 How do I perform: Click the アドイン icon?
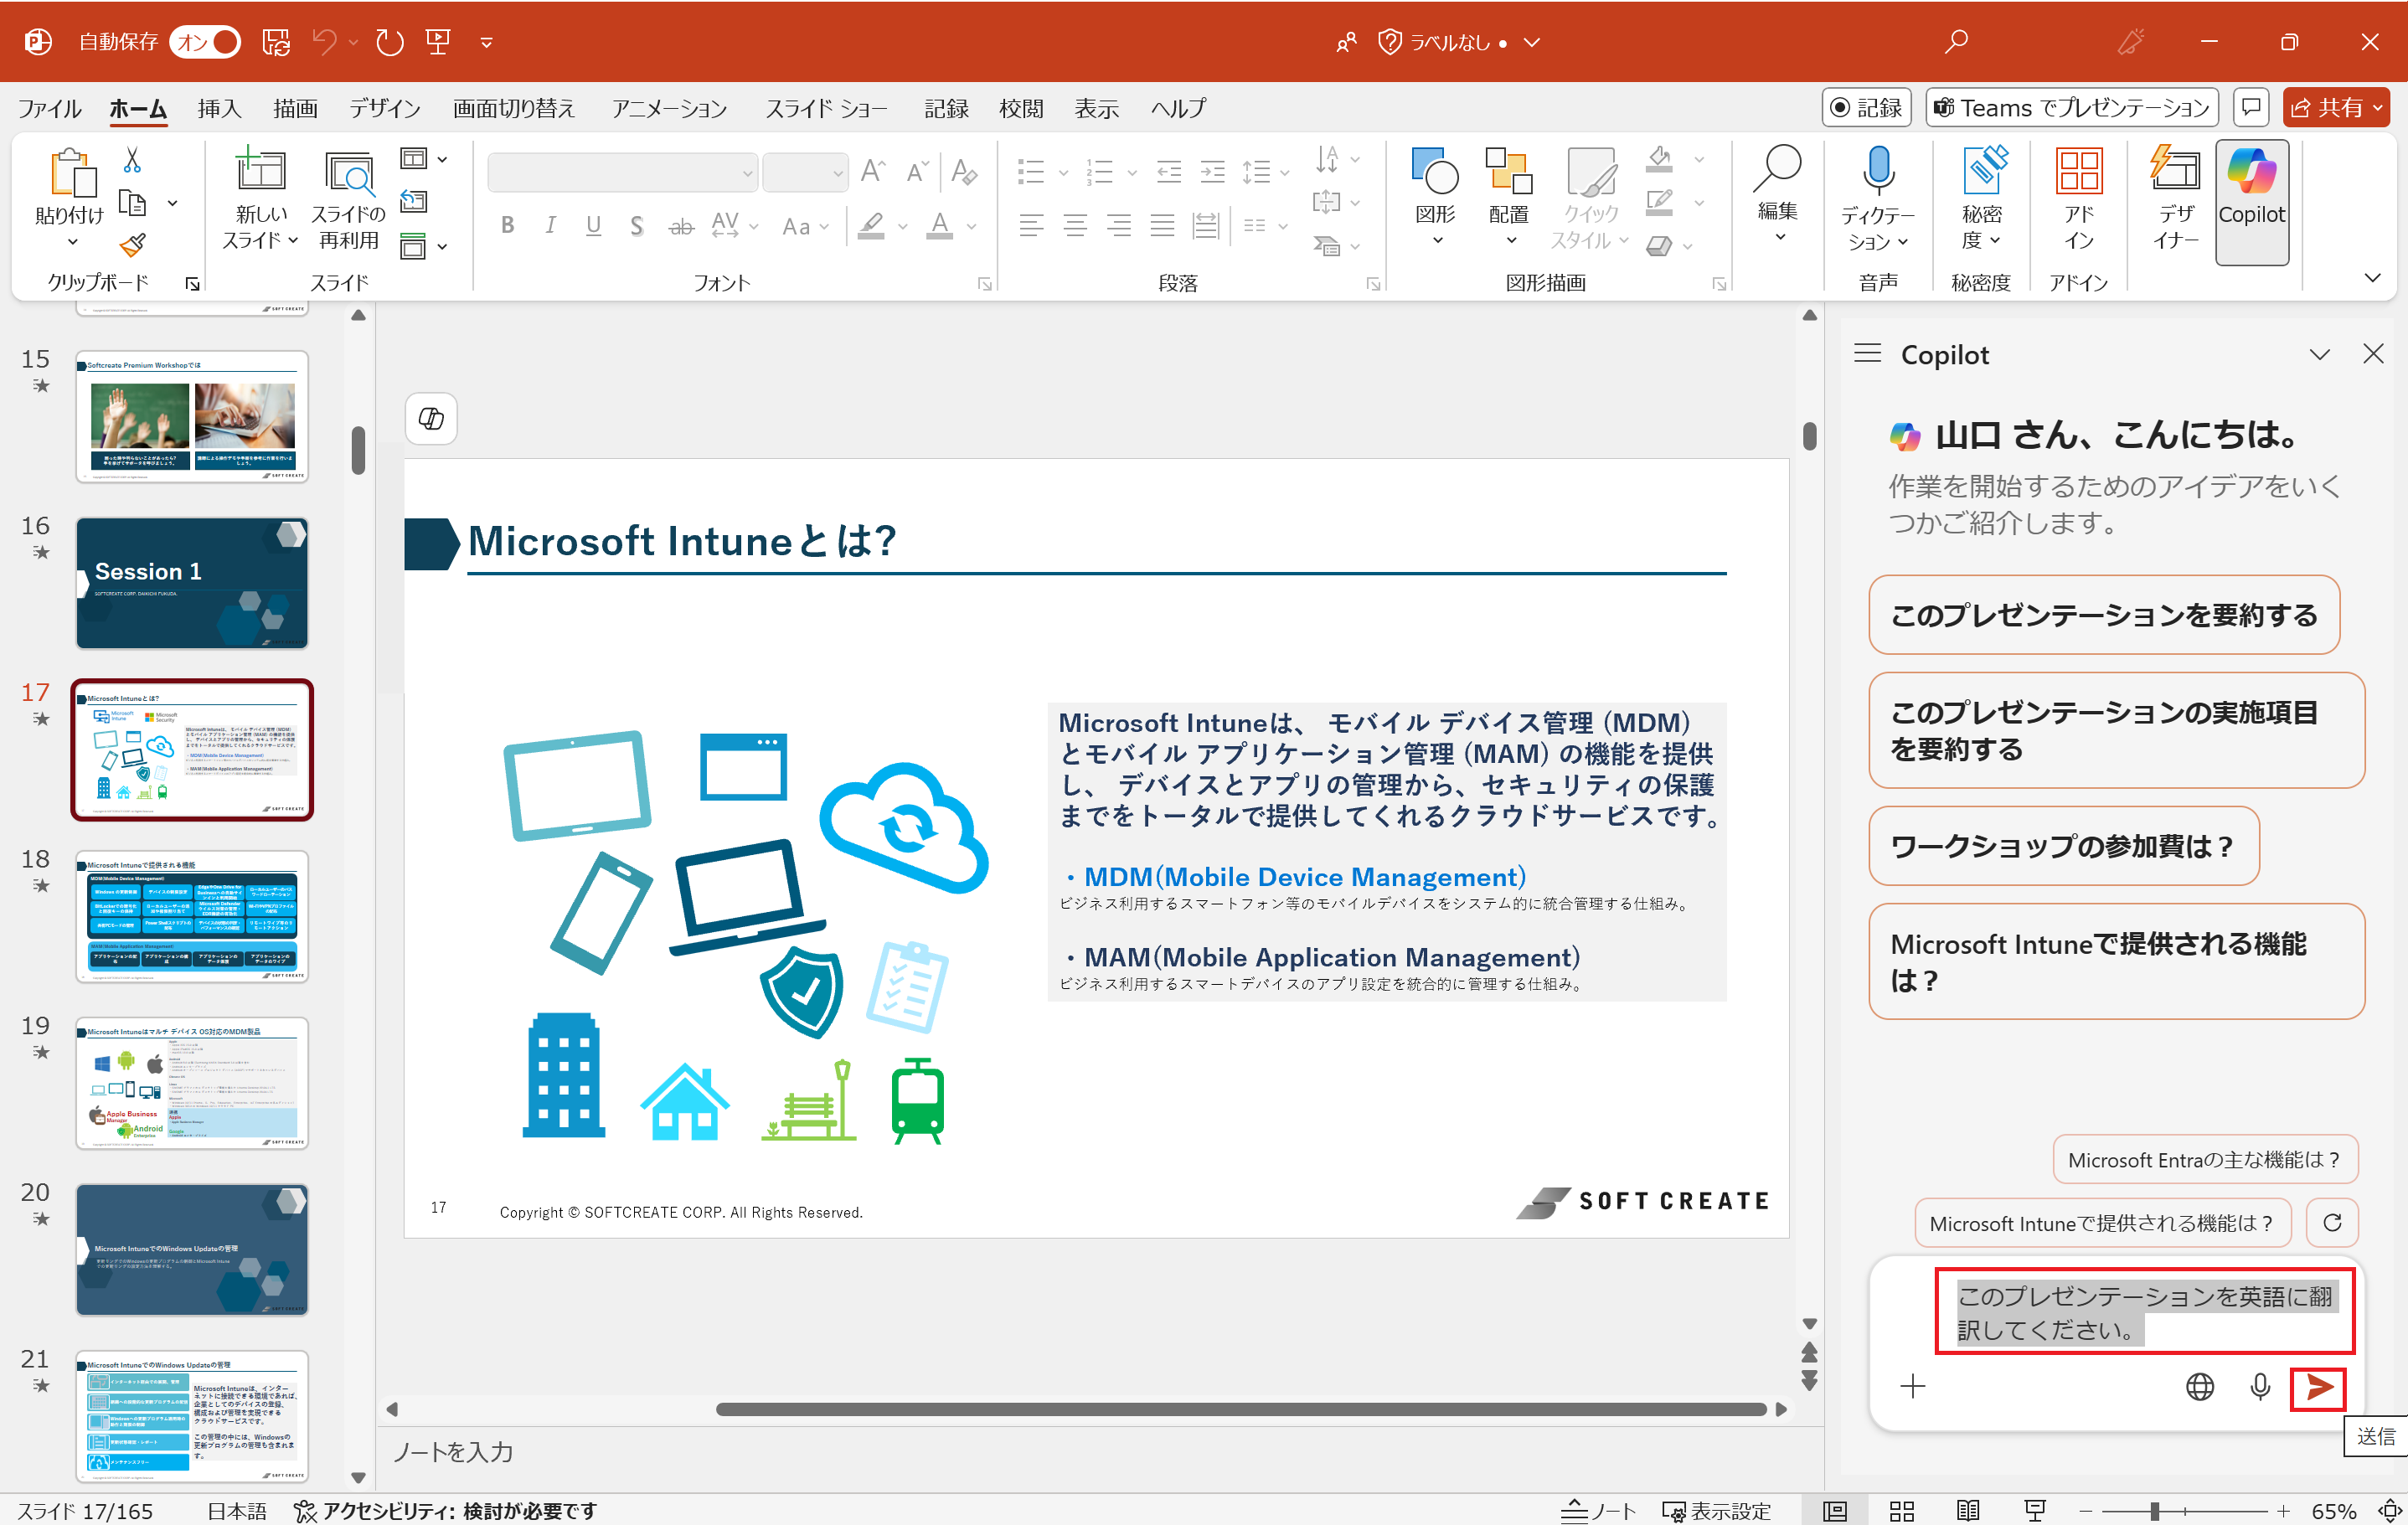2079,171
